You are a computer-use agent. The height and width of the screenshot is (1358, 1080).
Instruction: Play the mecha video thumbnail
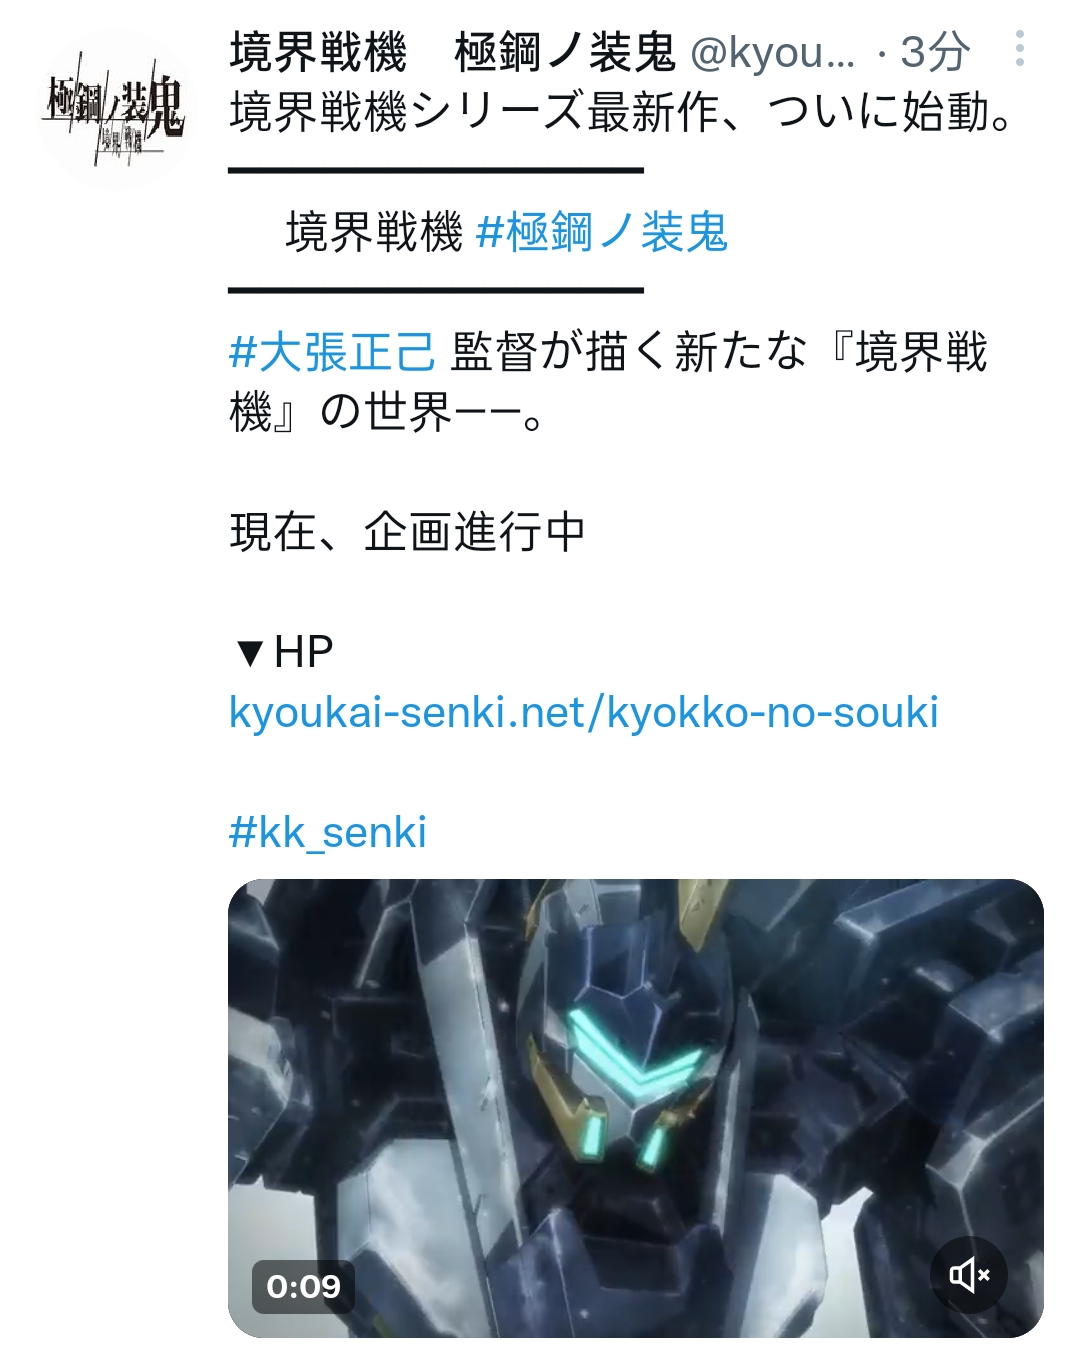[x=636, y=1108]
